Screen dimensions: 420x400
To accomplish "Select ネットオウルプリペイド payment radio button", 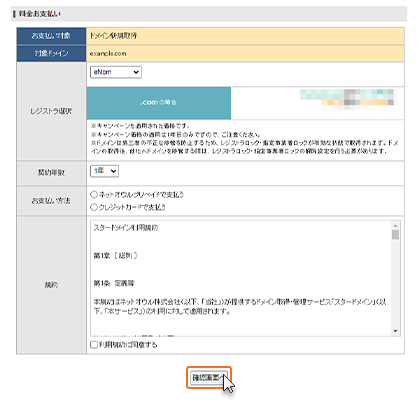I will point(94,194).
